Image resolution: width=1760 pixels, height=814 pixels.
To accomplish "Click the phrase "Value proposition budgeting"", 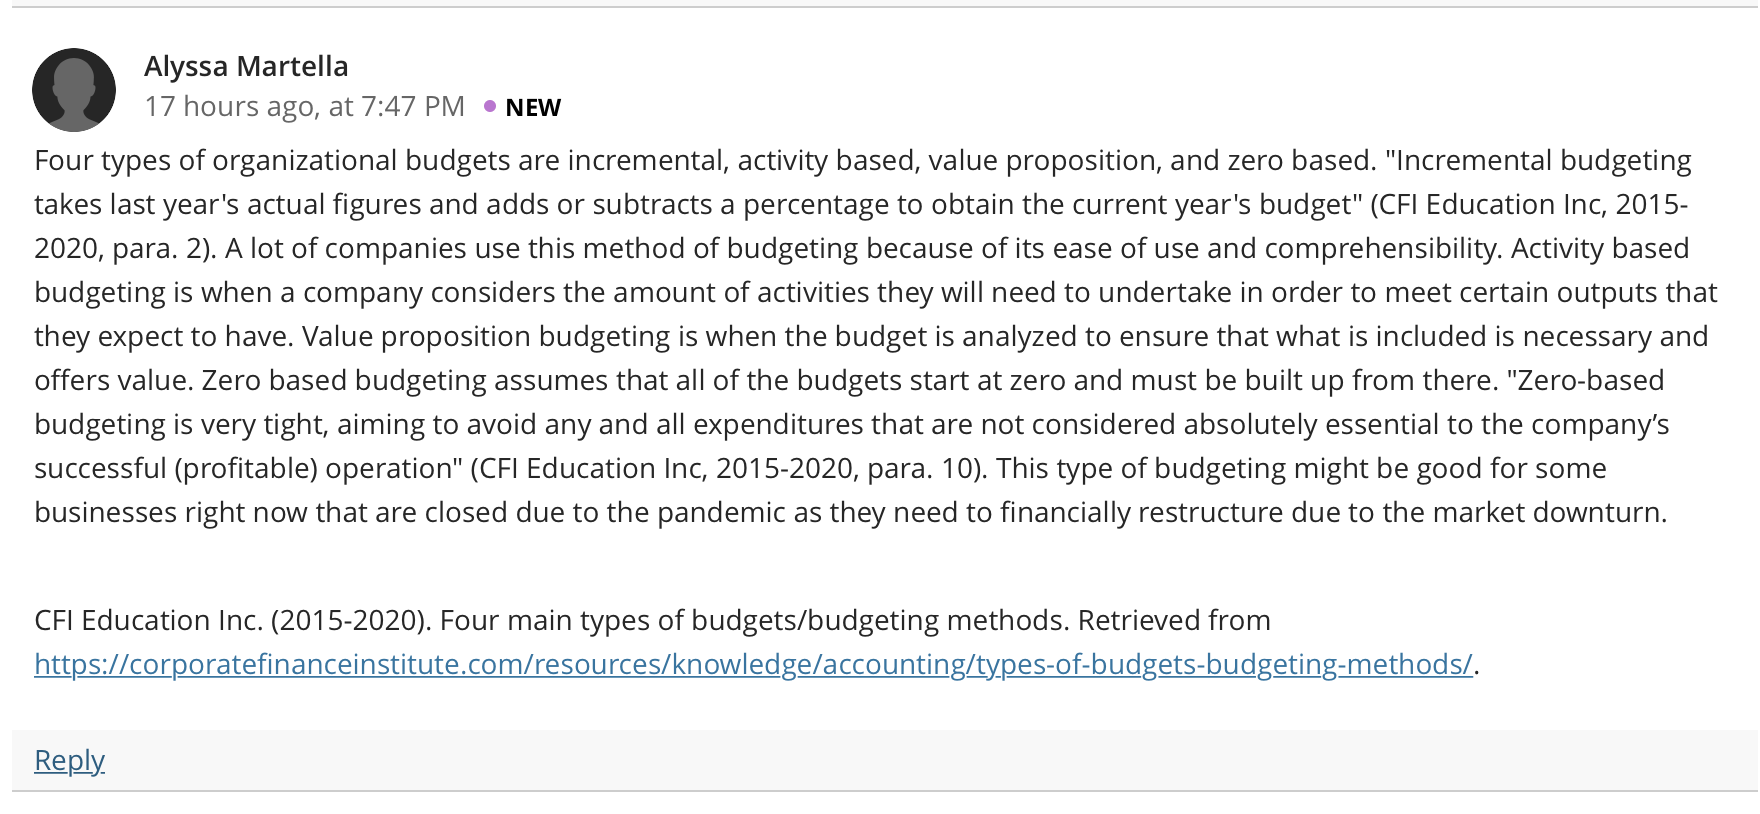I will click(x=486, y=336).
